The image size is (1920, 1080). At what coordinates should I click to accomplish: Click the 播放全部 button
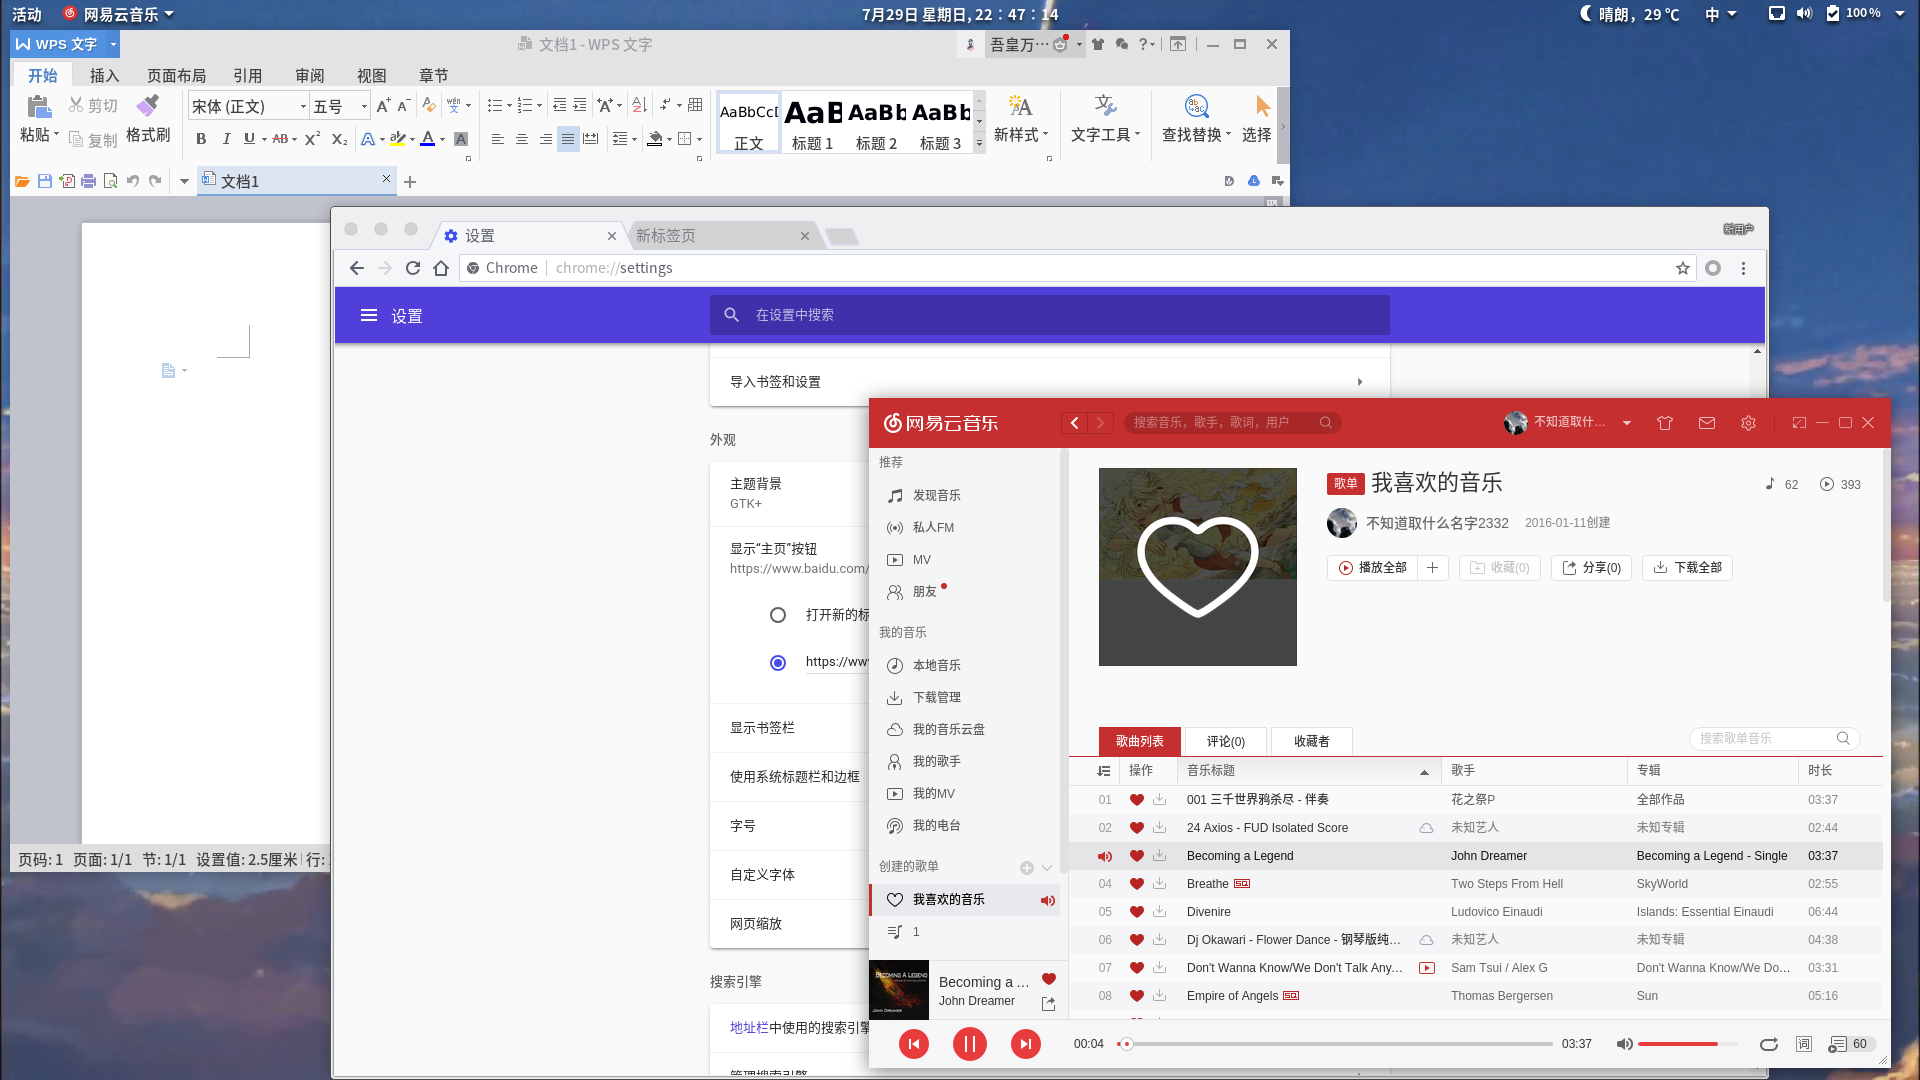point(1372,568)
